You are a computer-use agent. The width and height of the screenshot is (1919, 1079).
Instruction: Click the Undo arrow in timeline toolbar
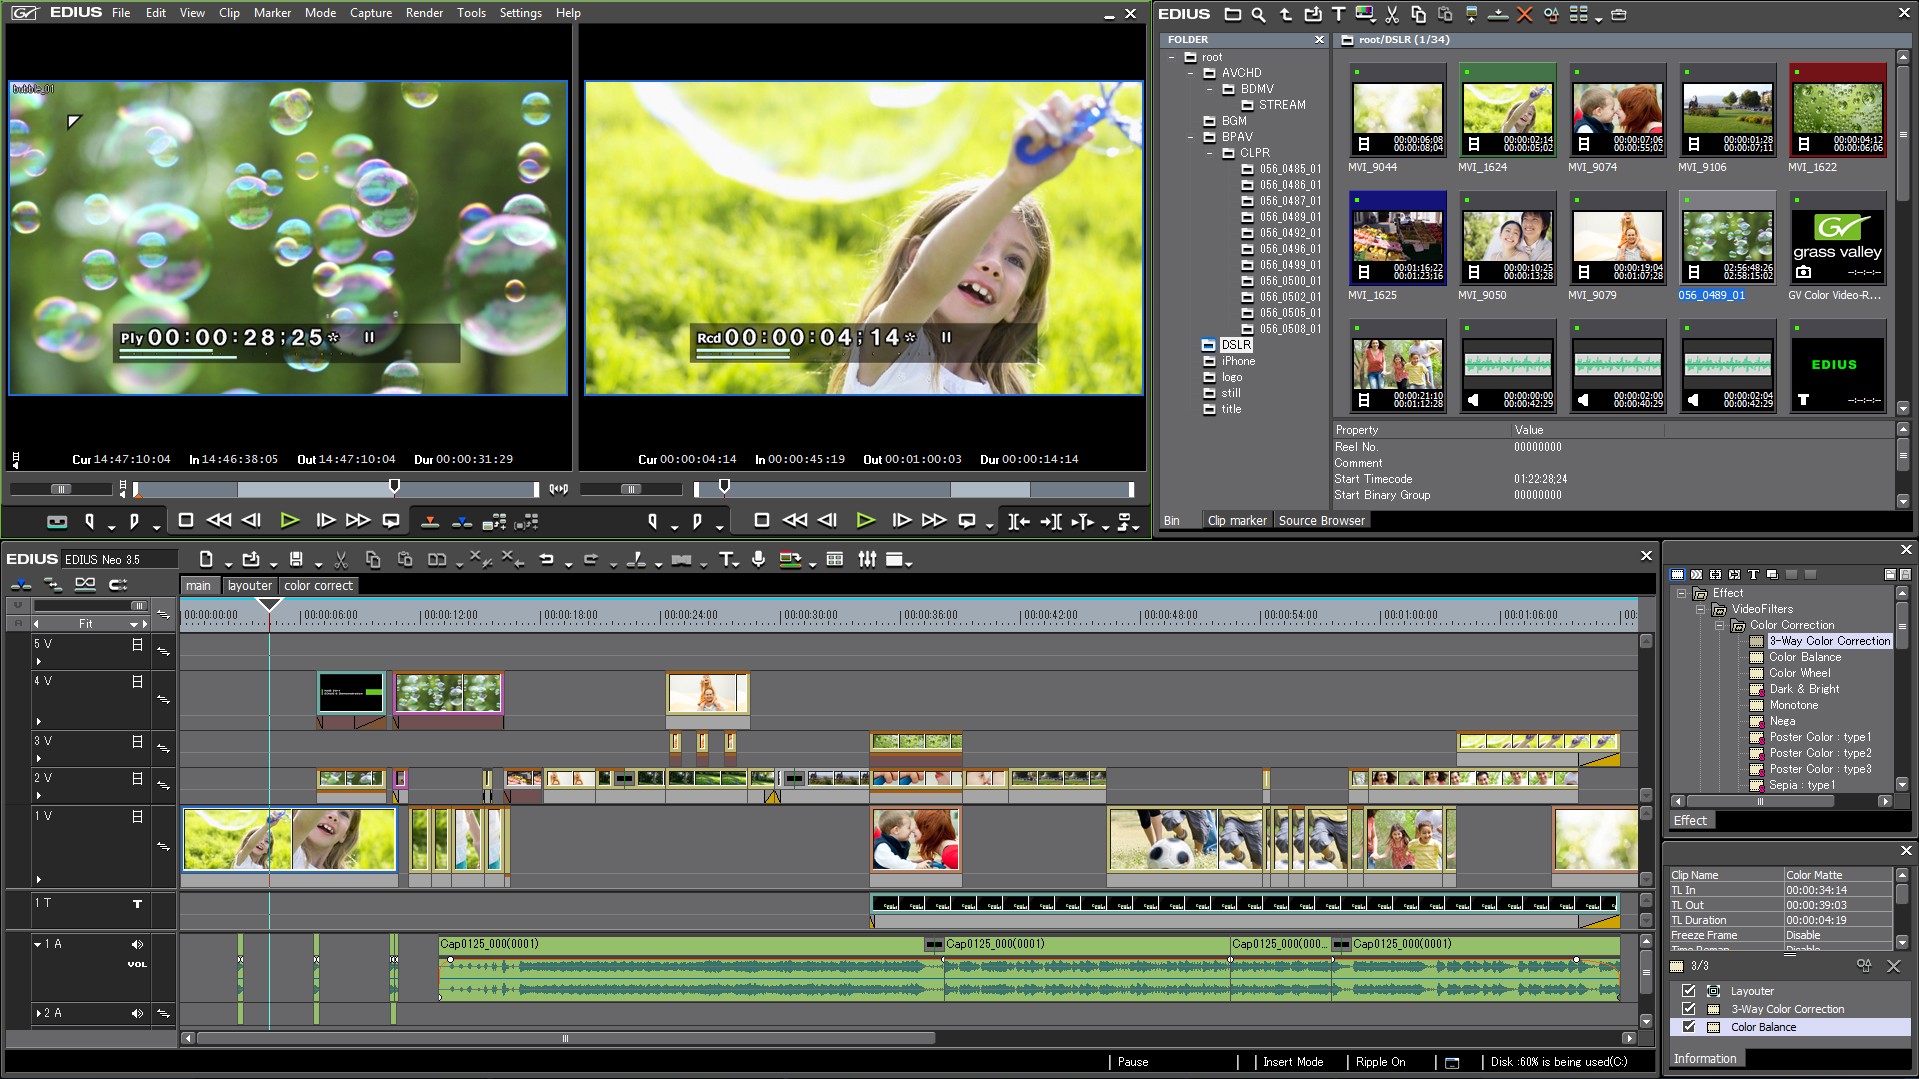pos(546,560)
